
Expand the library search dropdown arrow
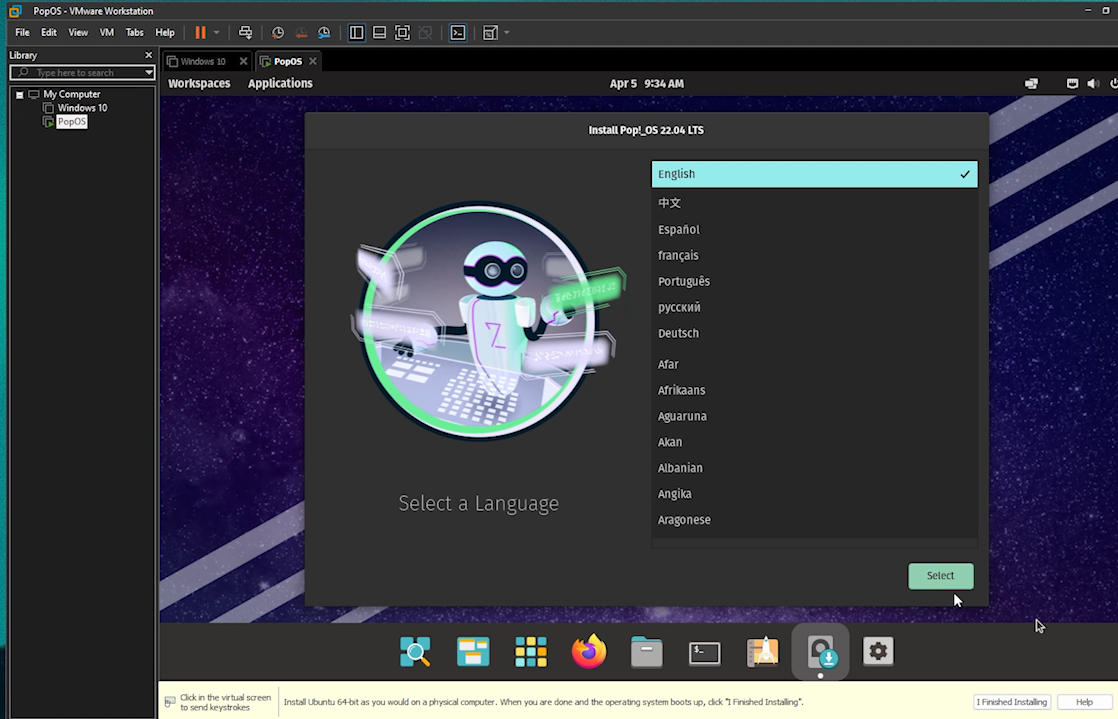point(149,73)
